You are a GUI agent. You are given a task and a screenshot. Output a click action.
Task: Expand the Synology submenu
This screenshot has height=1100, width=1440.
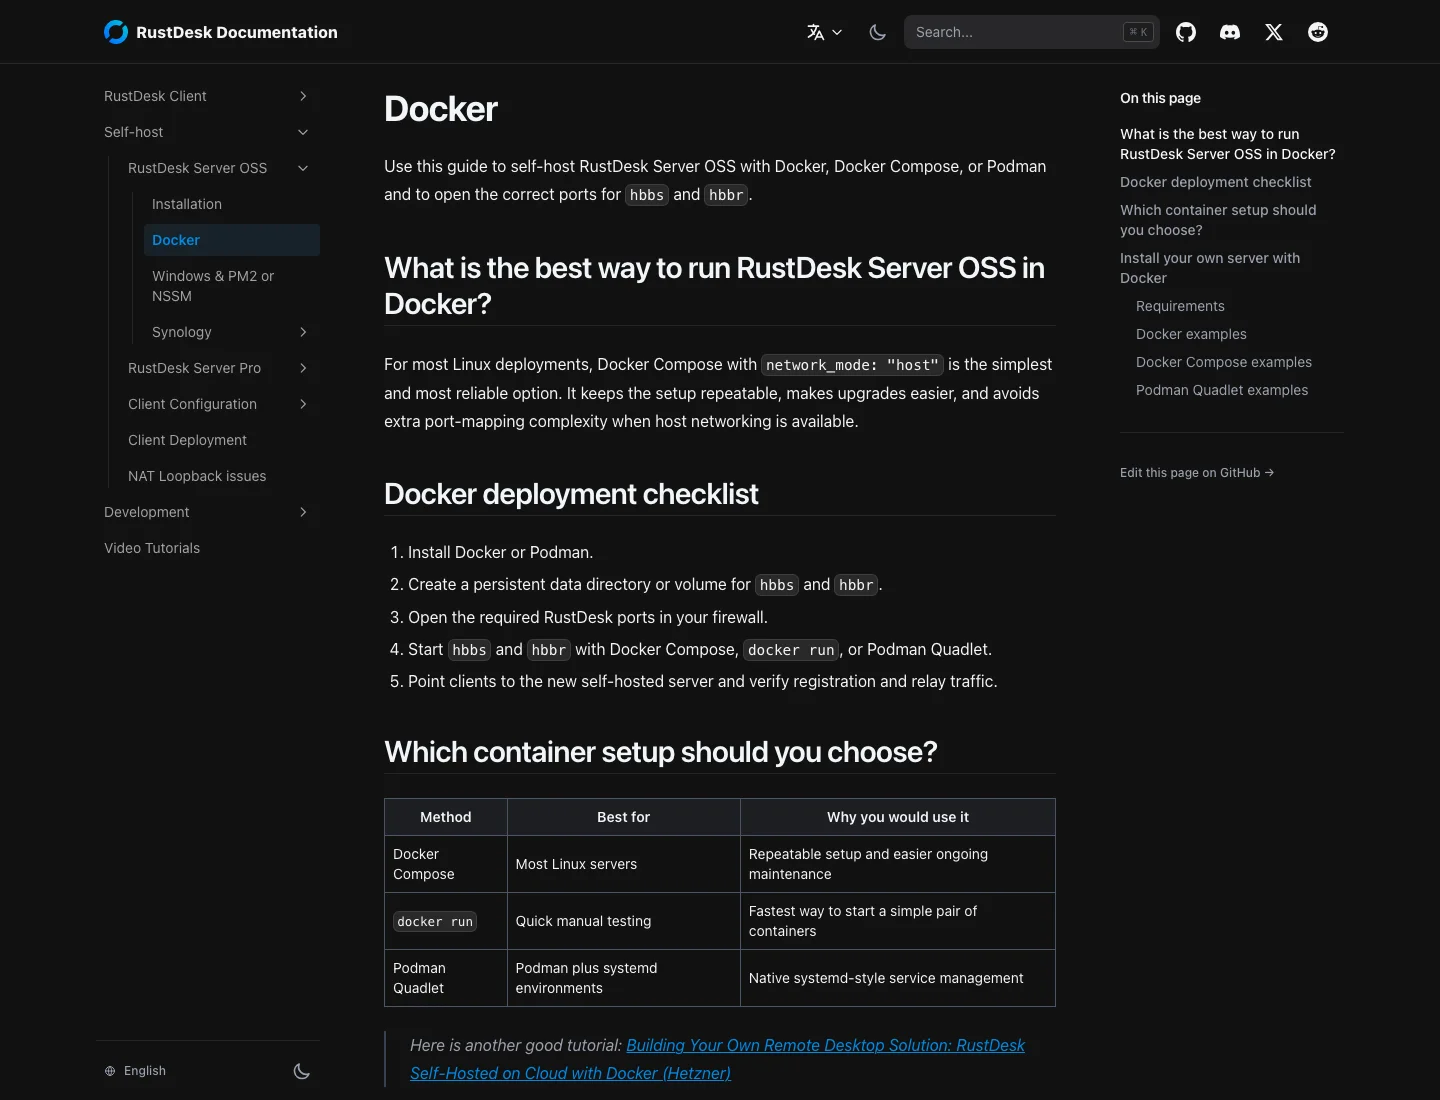tap(303, 332)
